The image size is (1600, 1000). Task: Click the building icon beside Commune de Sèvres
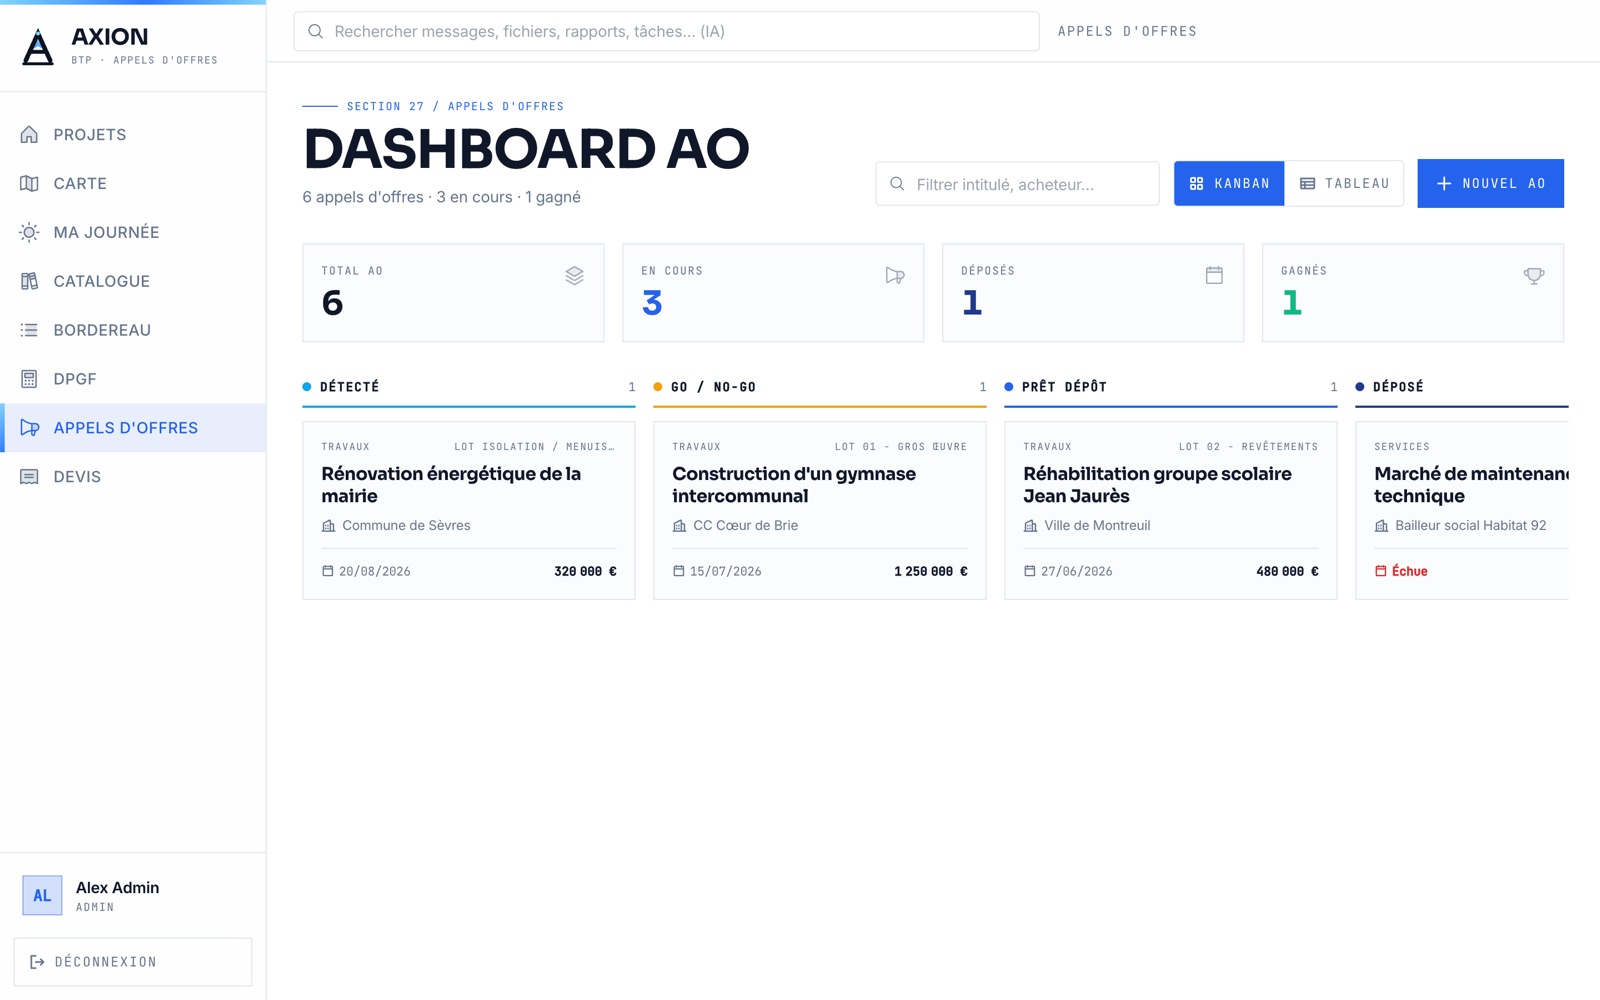pos(328,526)
